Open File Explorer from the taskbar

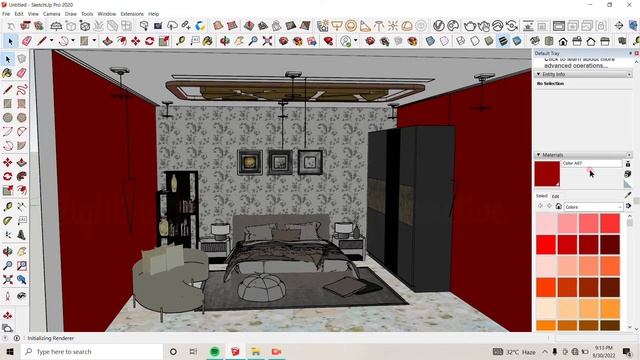(256, 351)
